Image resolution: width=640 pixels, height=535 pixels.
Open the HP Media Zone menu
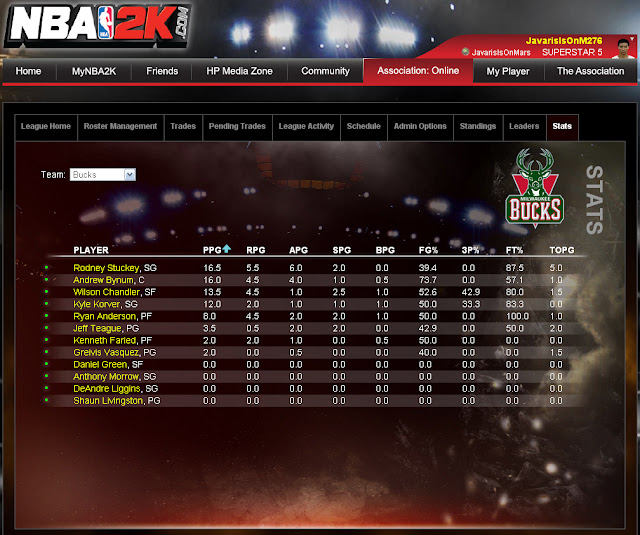[240, 71]
